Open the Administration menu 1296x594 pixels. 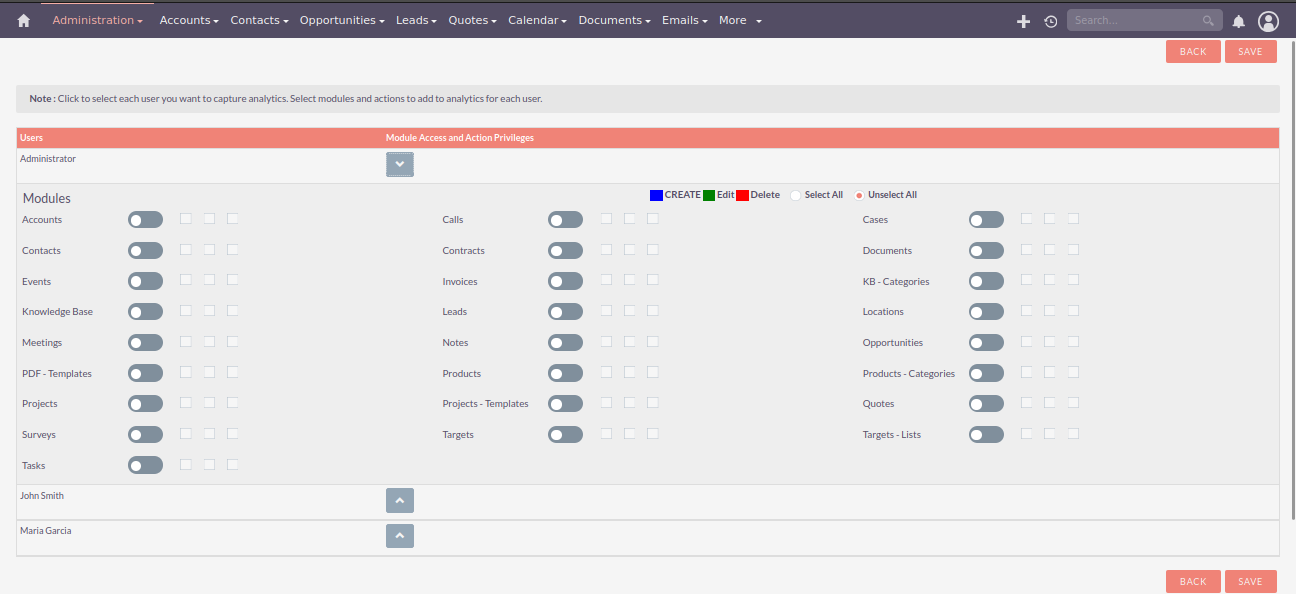97,20
